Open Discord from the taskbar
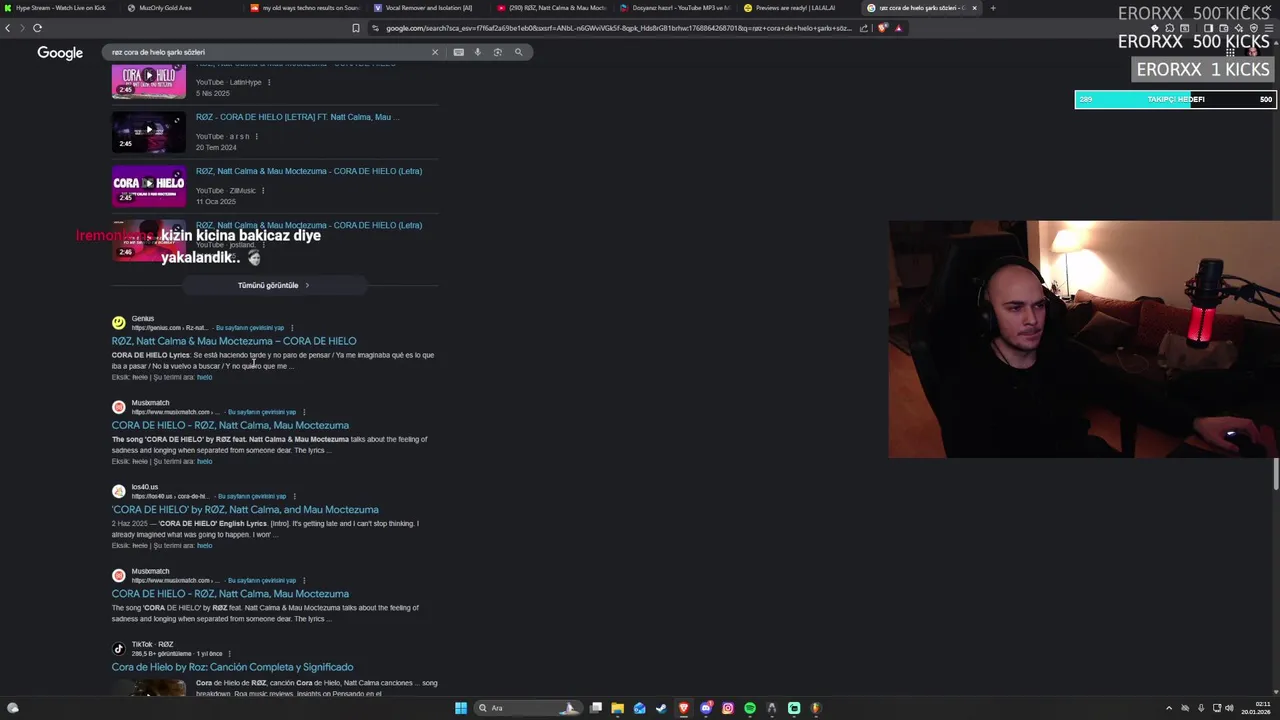This screenshot has width=1280, height=720. 706,708
